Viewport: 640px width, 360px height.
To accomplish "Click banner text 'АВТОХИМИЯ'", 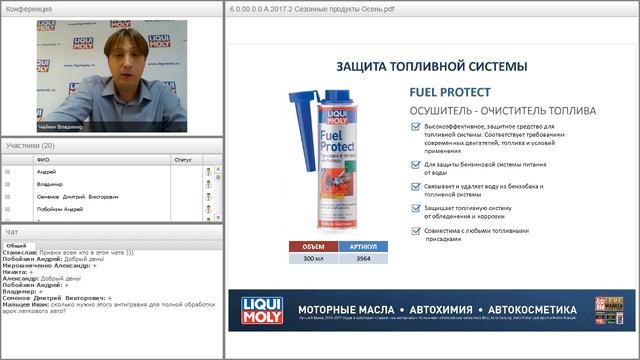I will tap(441, 310).
